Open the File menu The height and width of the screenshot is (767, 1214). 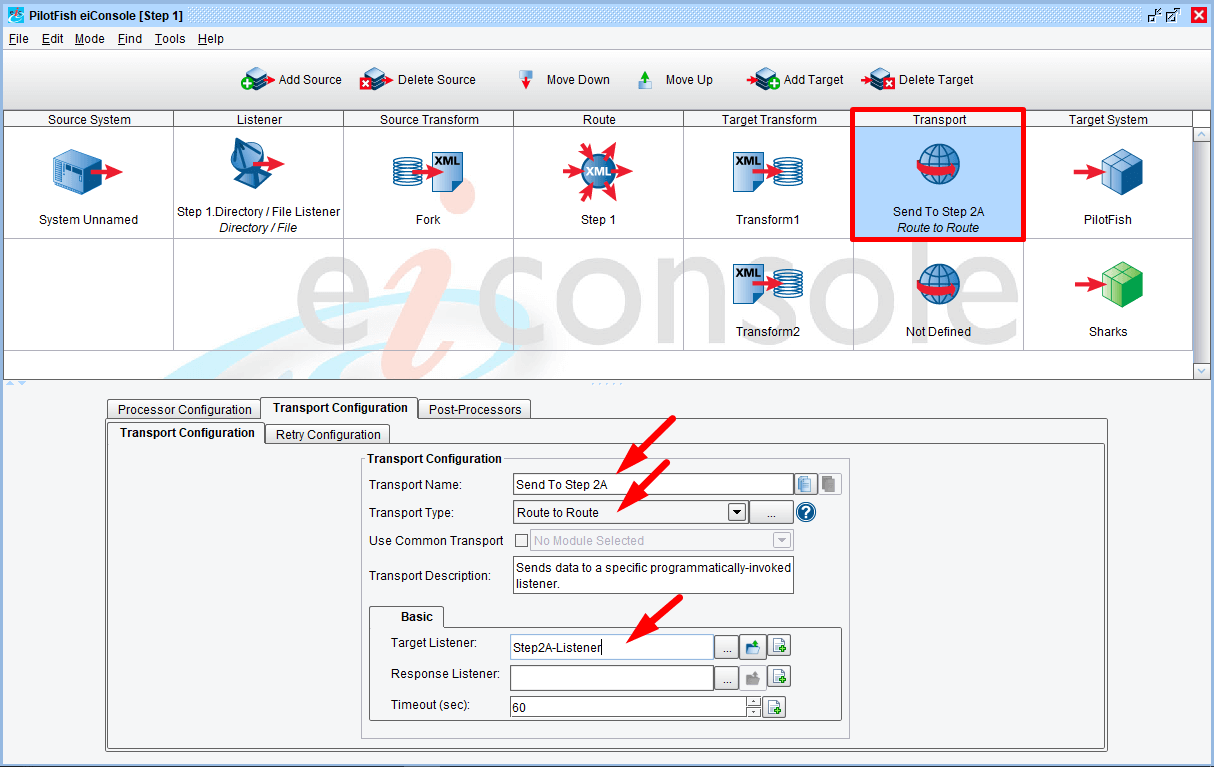(x=19, y=39)
